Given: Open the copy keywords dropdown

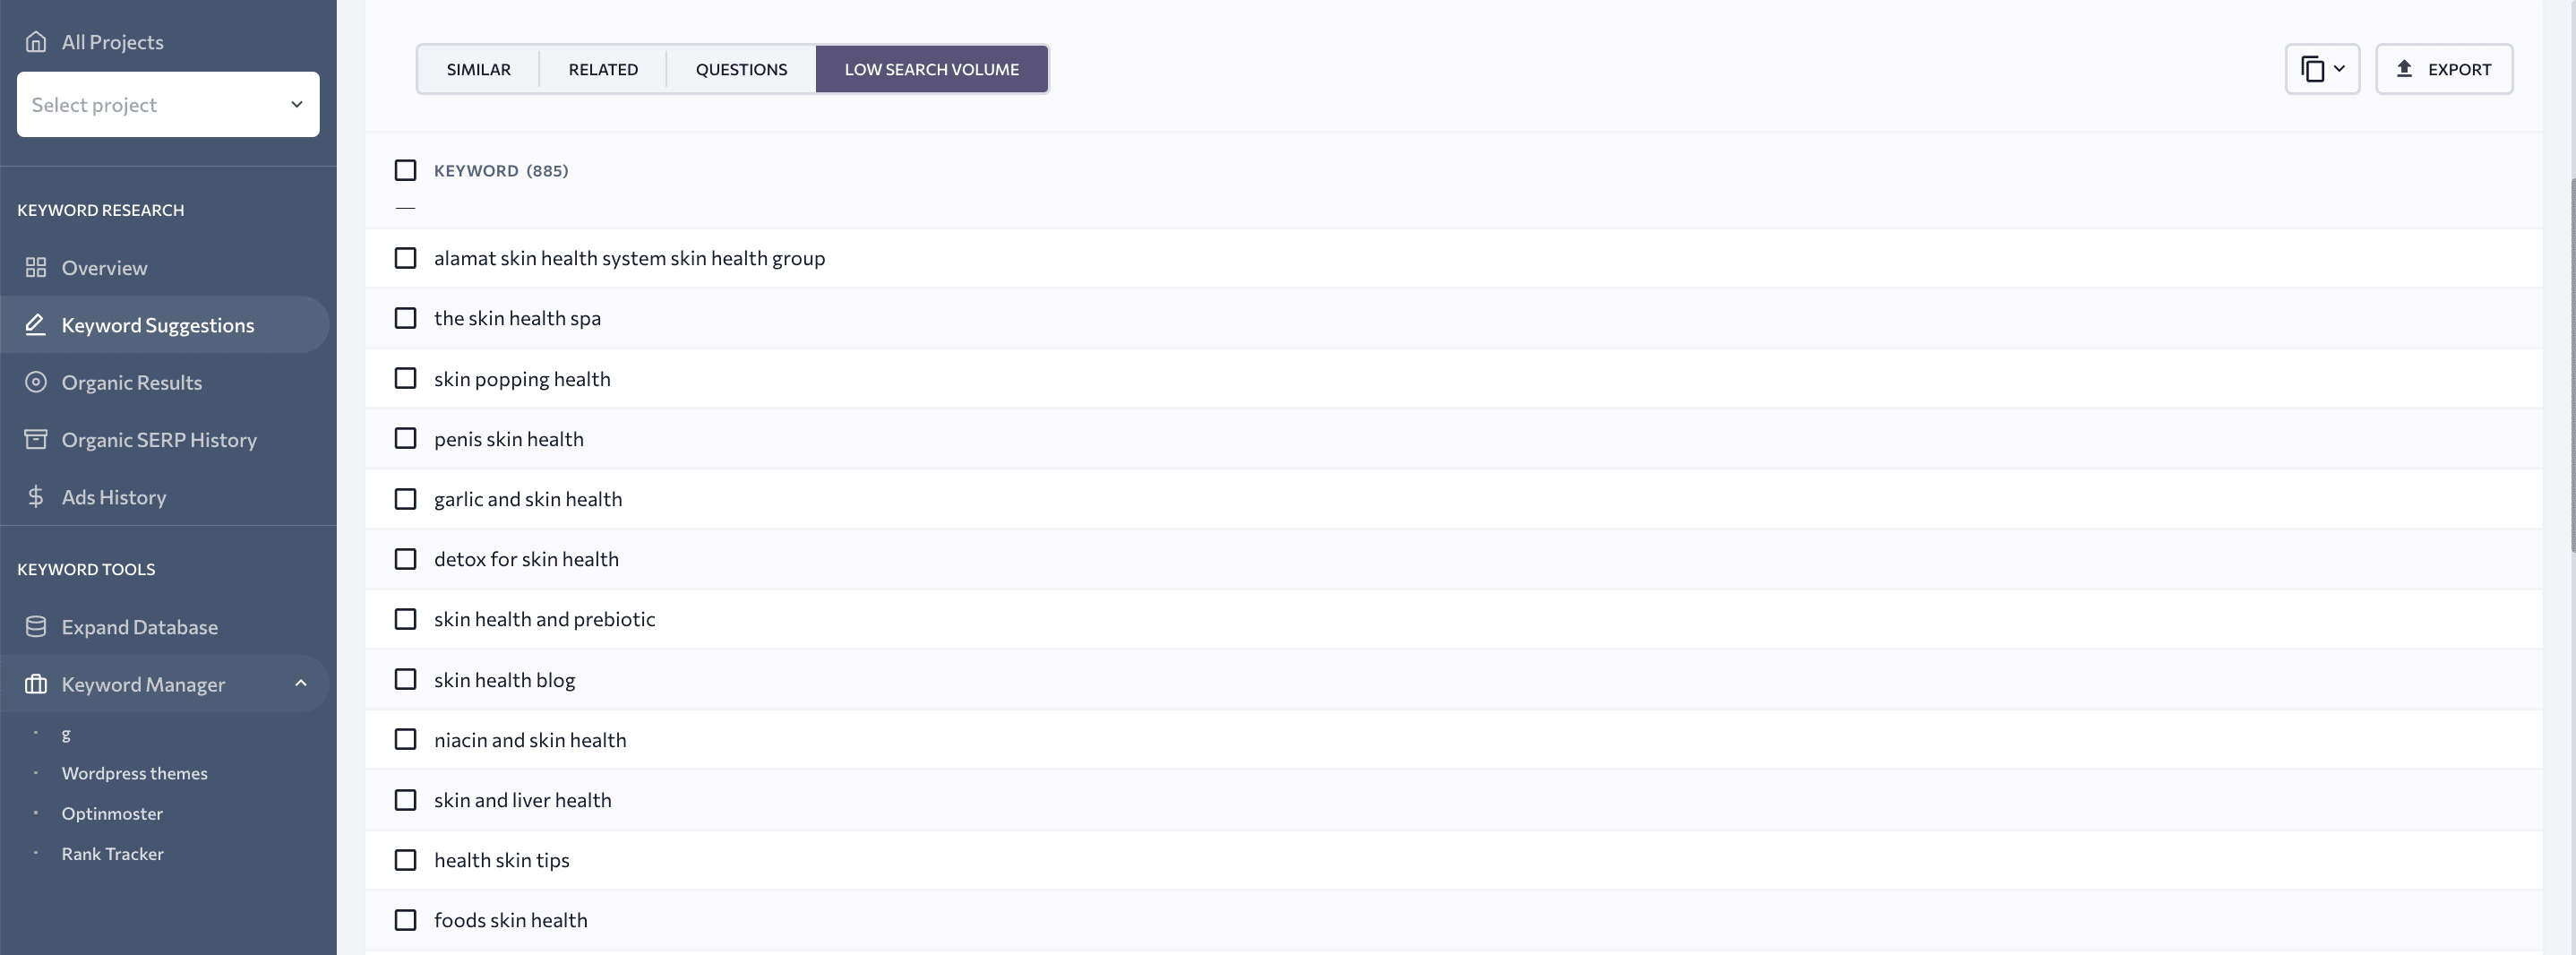Looking at the screenshot, I should [2322, 69].
